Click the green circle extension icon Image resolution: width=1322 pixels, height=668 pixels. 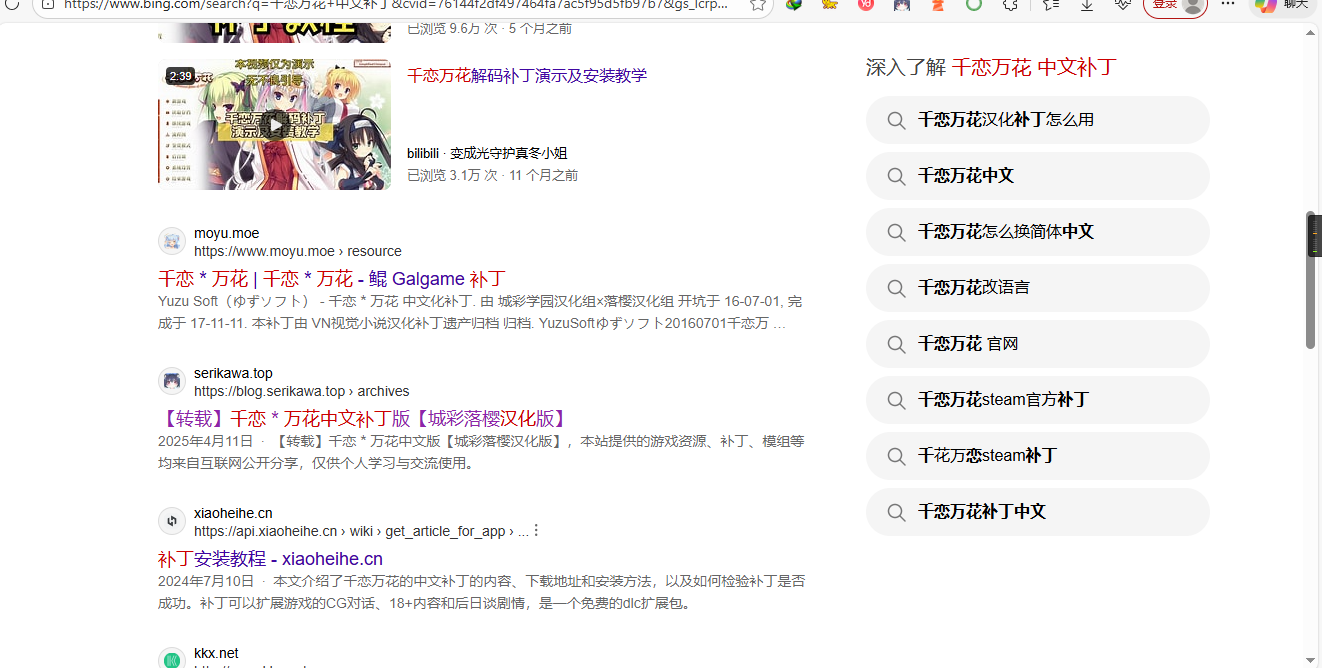pyautogui.click(x=973, y=5)
